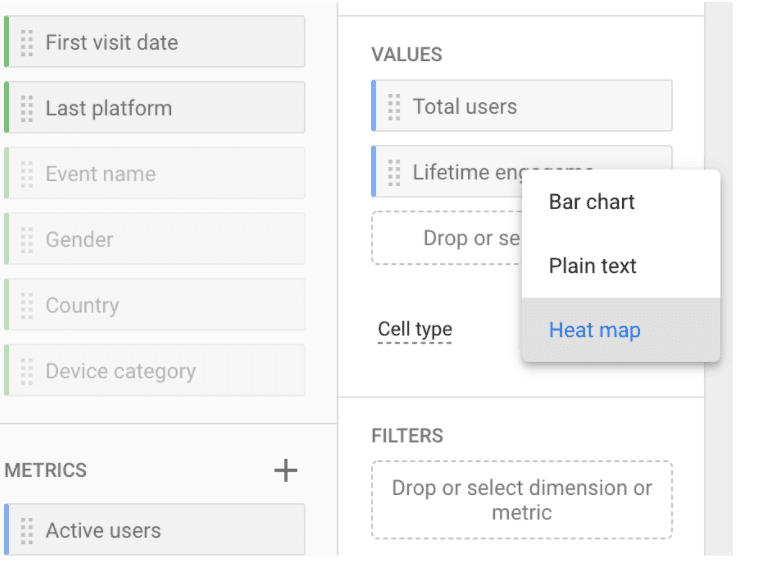This screenshot has height=566, width=771.
Task: Click the drag handle on Active users
Action: (27, 531)
